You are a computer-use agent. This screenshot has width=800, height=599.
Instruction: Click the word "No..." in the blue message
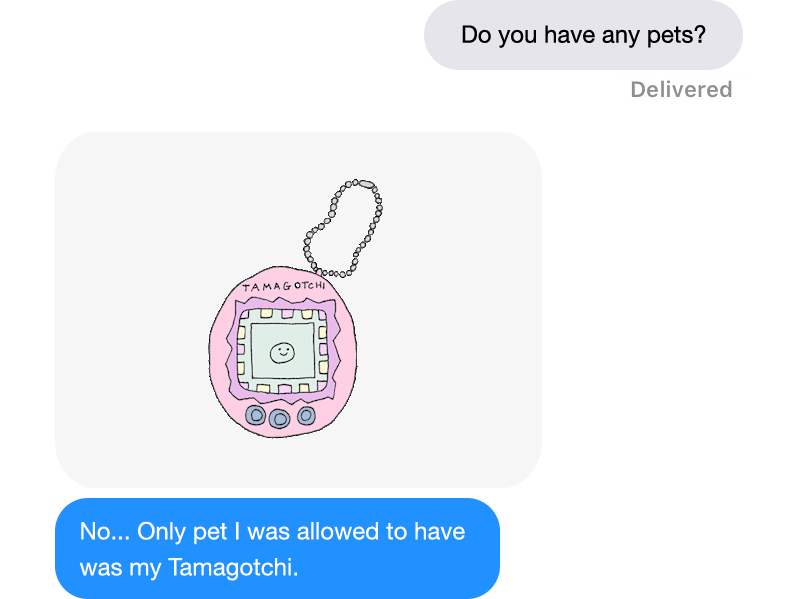coord(105,531)
